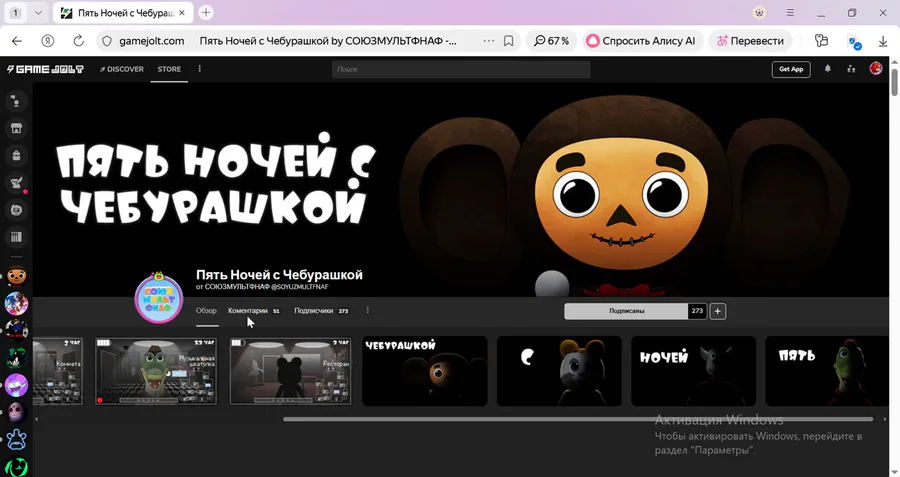The image size is (900, 477).
Task: Open the pale pink face community avatar
Action: coord(16,412)
